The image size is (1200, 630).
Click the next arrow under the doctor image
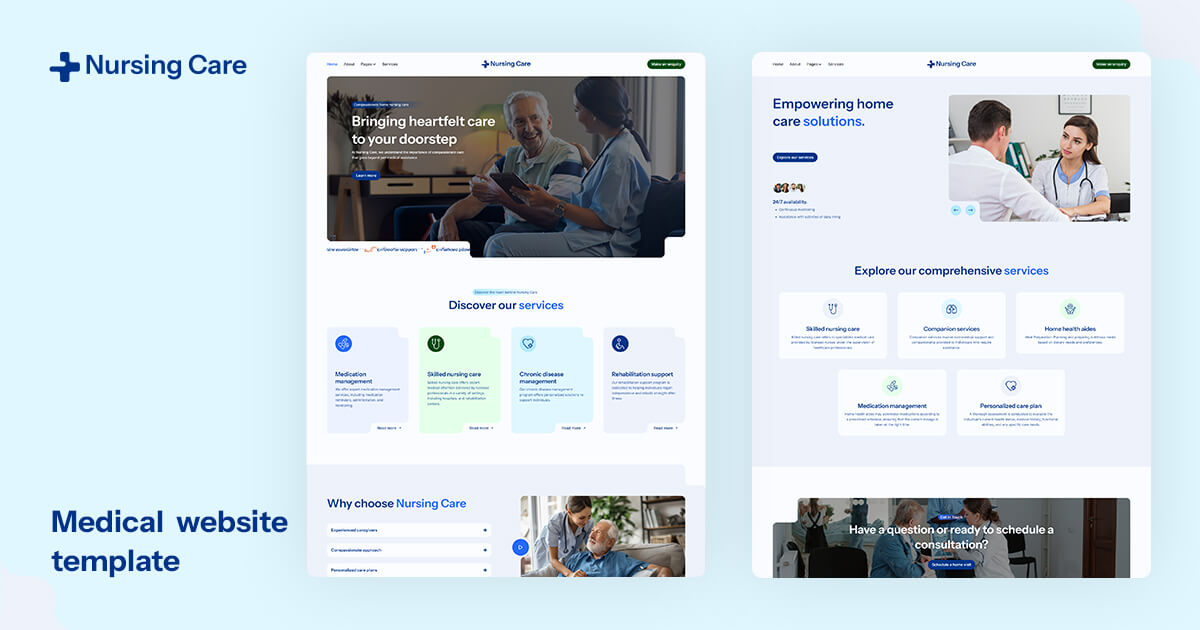[x=970, y=209]
